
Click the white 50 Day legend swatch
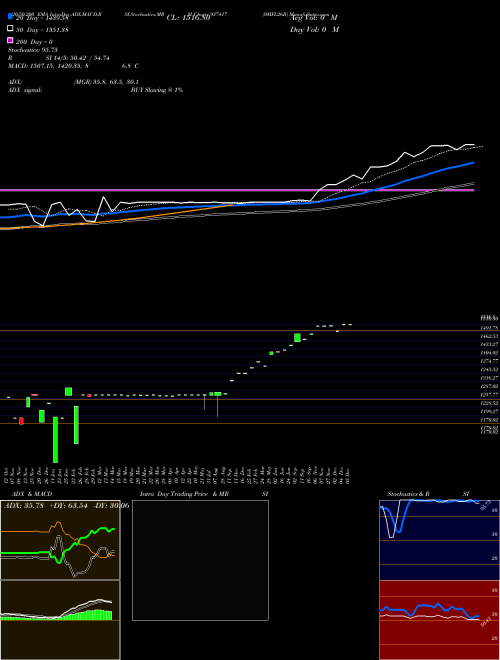[x=10, y=29]
